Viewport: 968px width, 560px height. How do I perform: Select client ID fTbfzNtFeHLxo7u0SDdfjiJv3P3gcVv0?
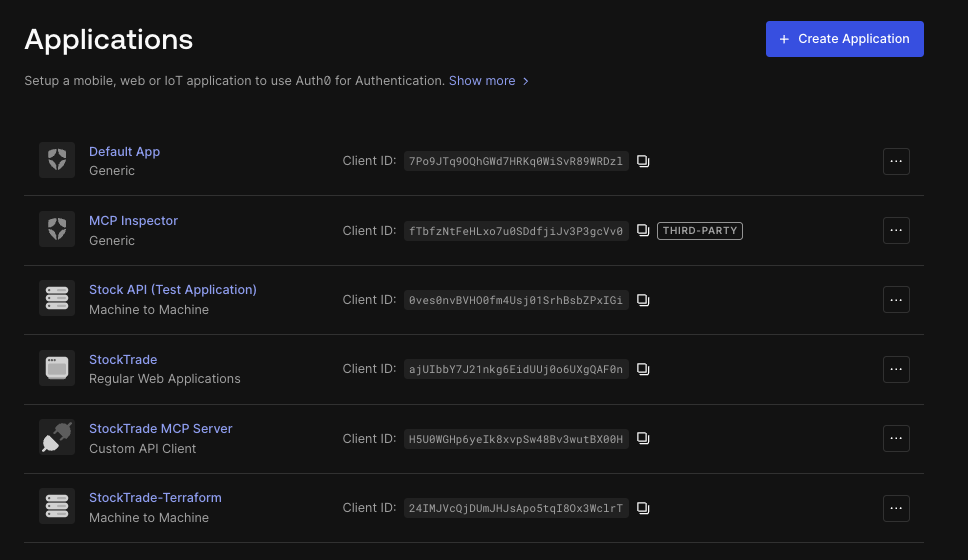pyautogui.click(x=516, y=231)
